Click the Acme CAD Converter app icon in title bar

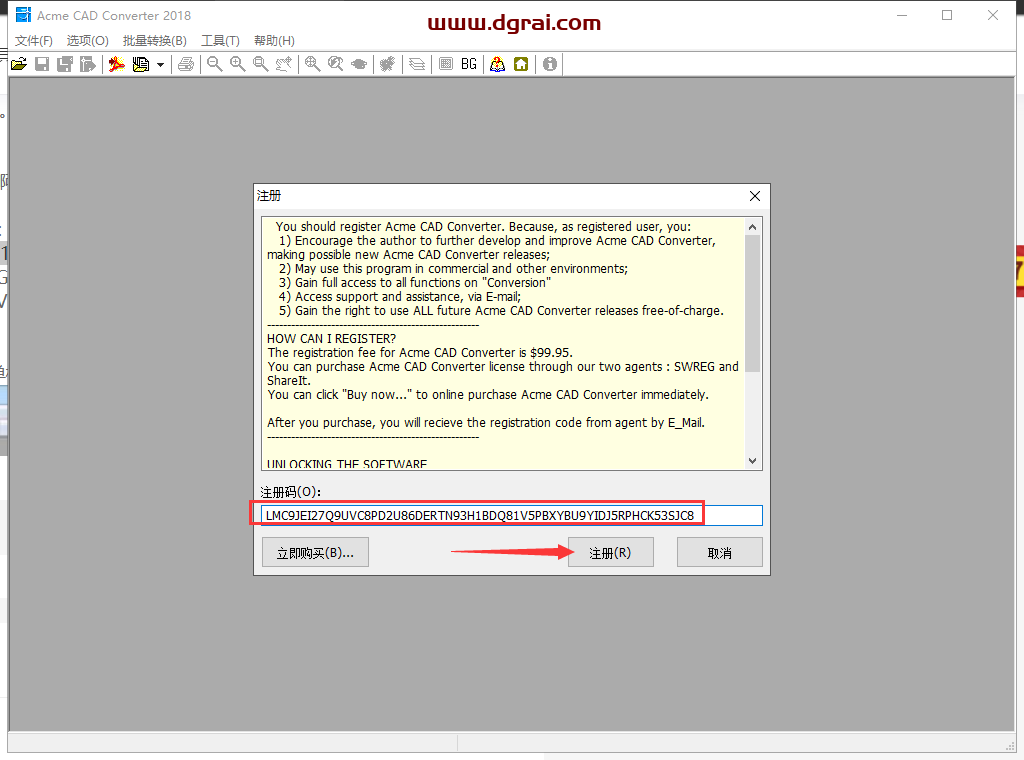[24, 15]
